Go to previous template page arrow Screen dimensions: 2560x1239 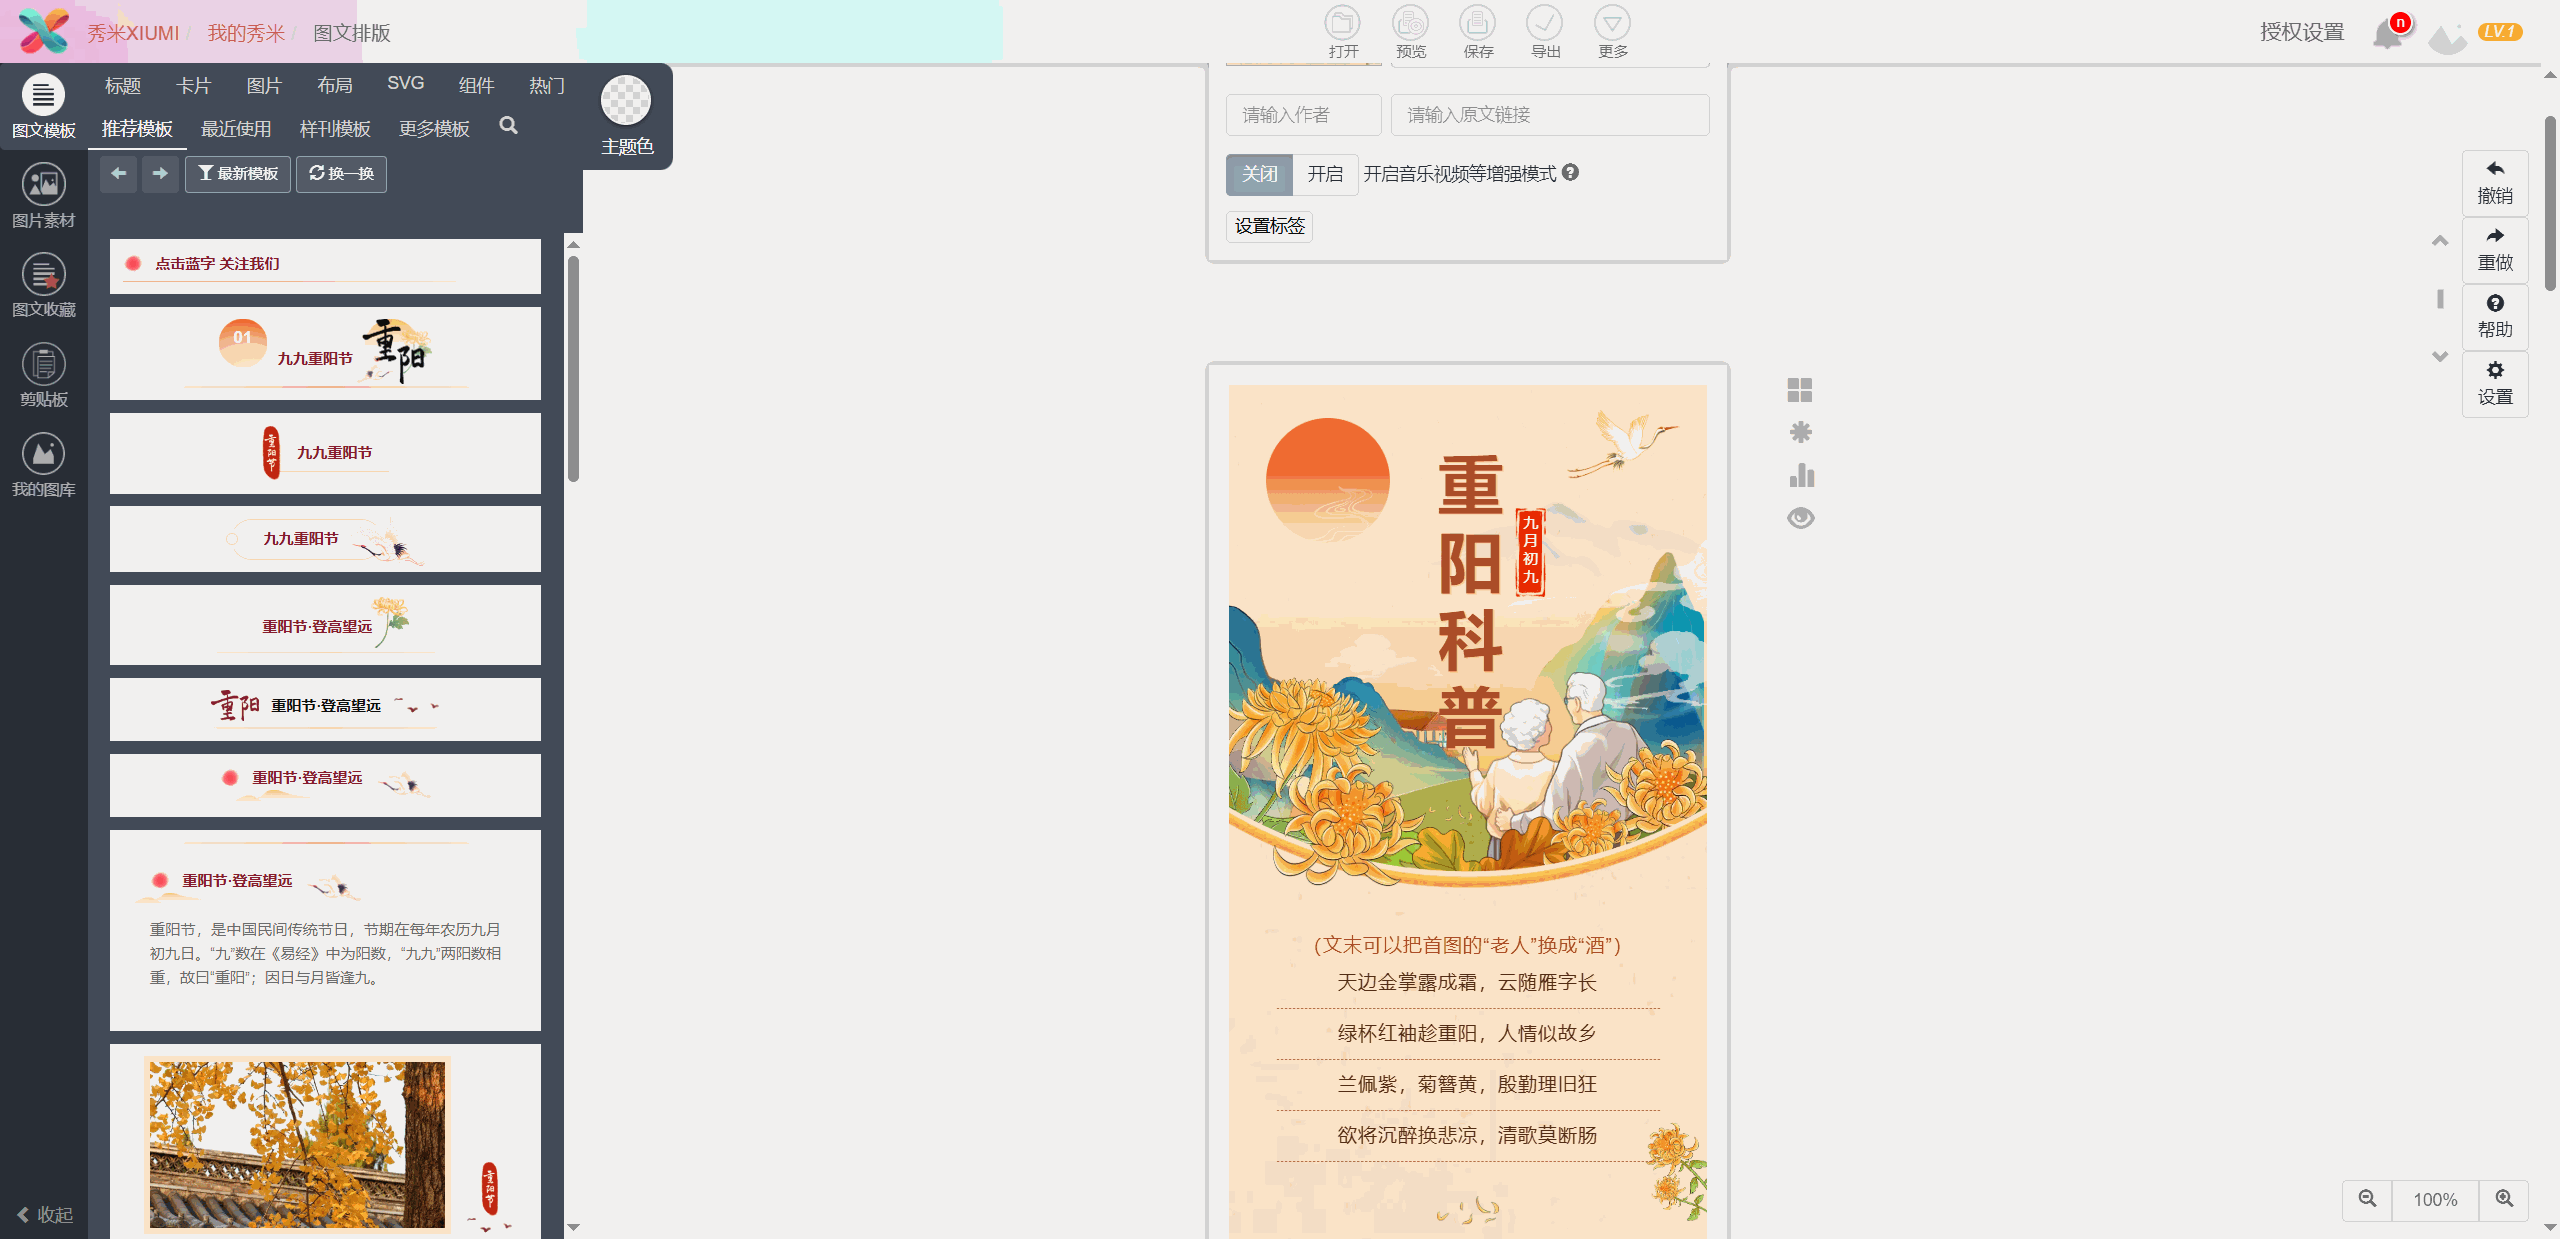click(x=119, y=174)
